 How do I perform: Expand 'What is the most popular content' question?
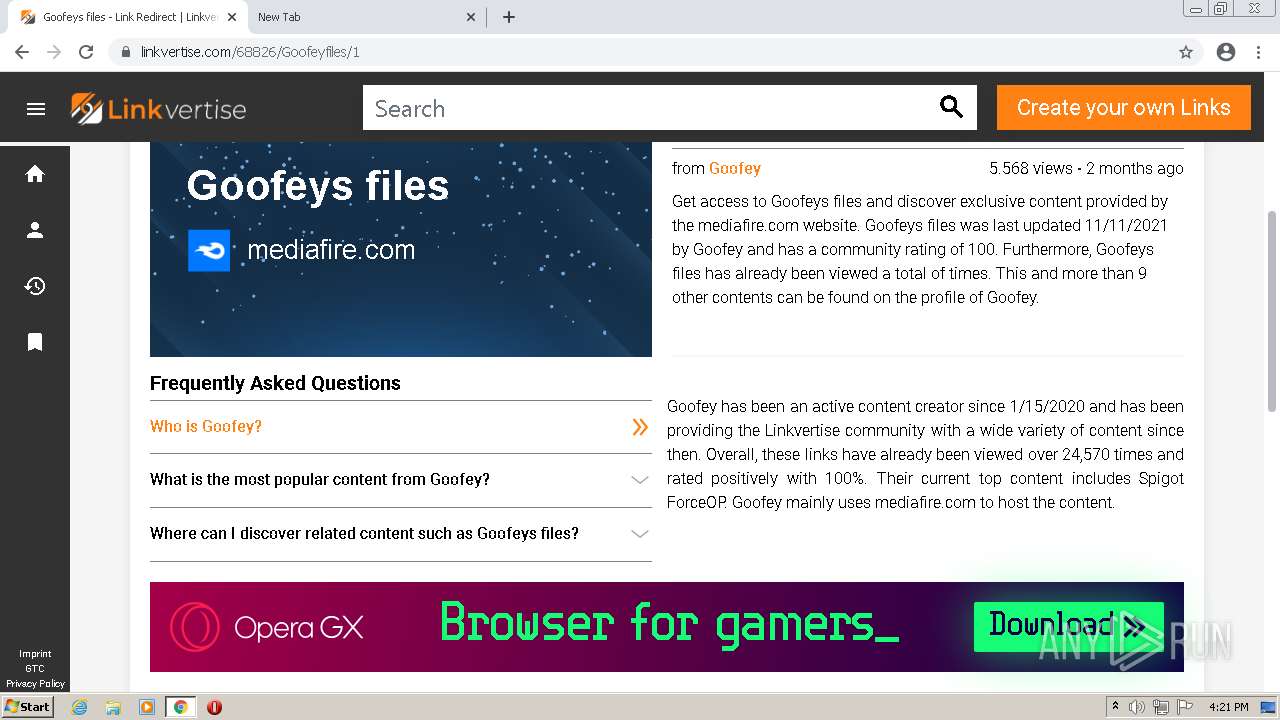click(x=401, y=480)
